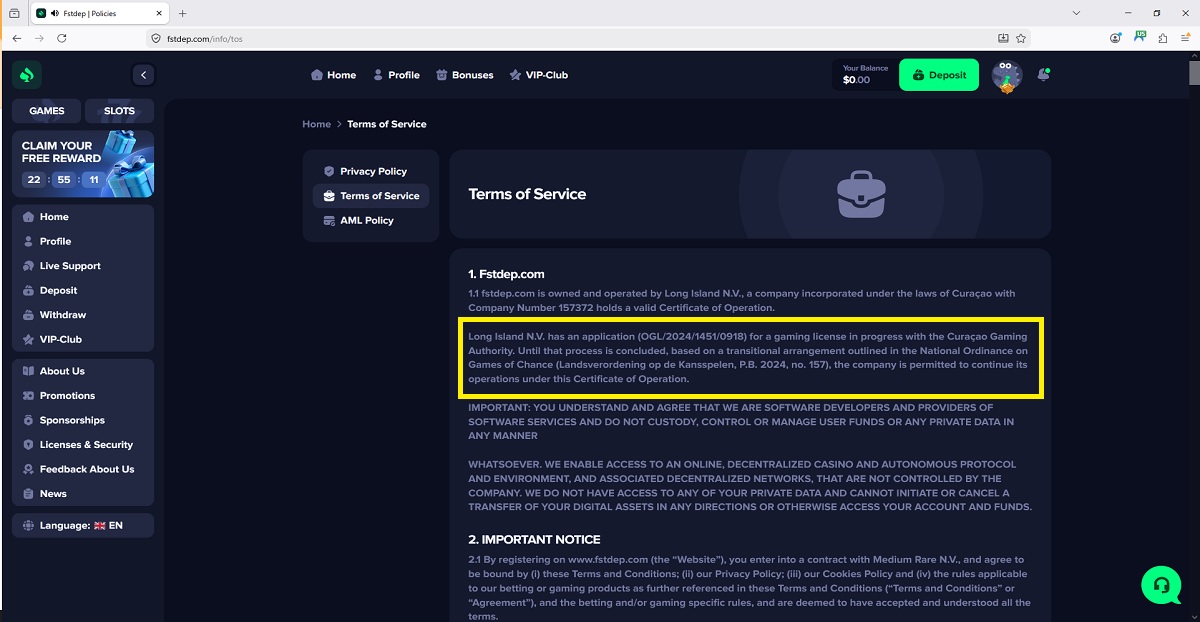
Task: Click the Your Balance $0.00 display
Action: [865, 75]
